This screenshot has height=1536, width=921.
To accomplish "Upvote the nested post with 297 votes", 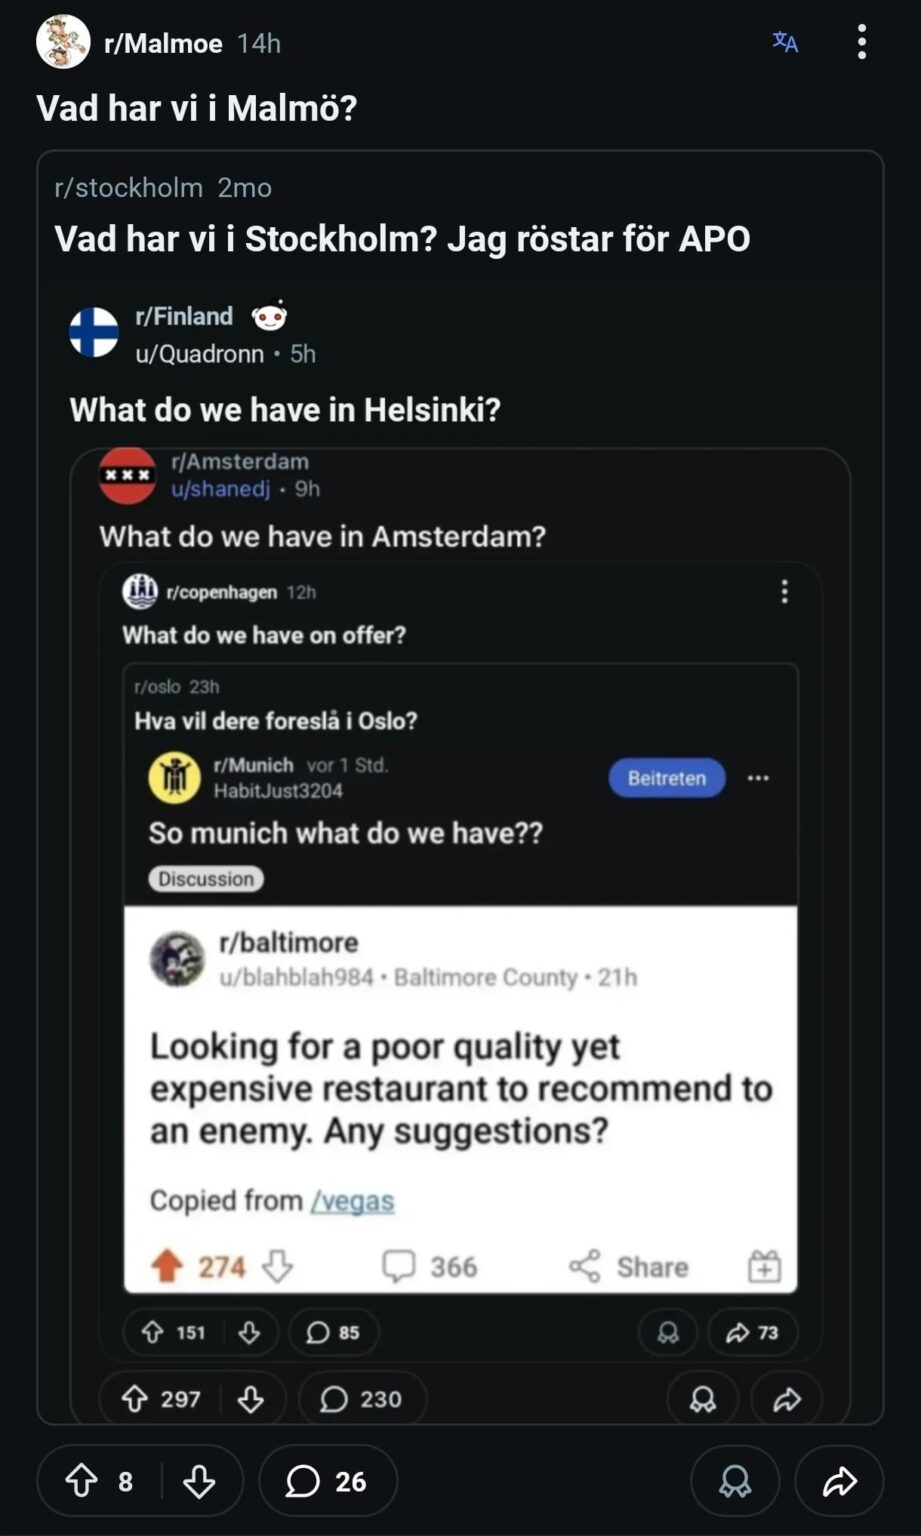I will coord(134,1399).
